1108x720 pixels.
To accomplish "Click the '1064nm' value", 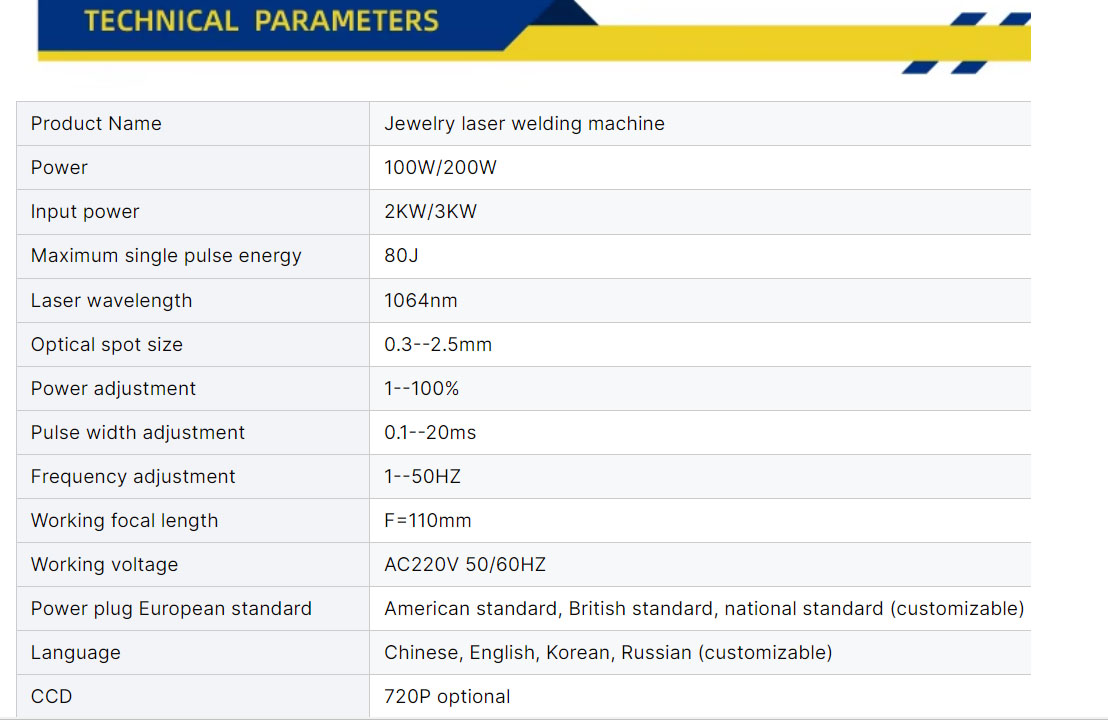I will coord(420,300).
